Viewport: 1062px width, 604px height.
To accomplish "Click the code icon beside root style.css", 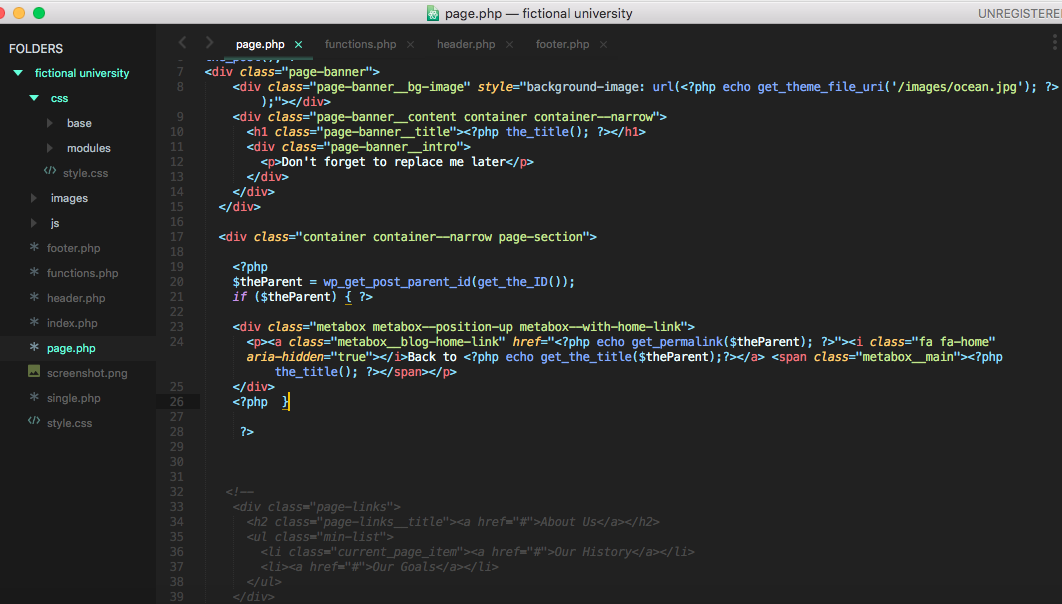I will 34,420.
